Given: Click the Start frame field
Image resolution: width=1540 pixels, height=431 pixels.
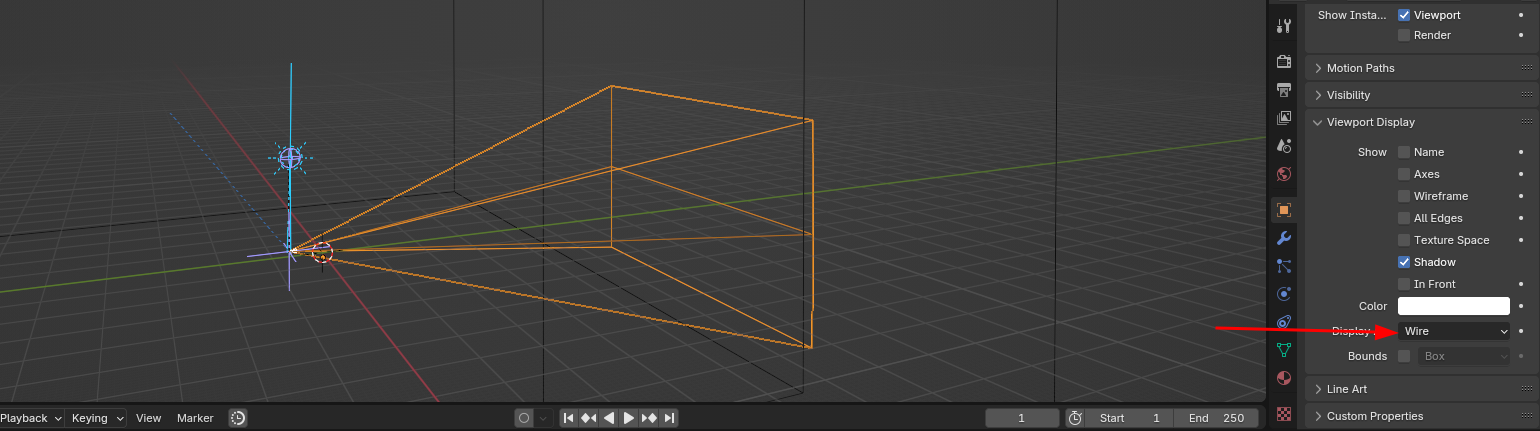Looking at the screenshot, I should [1130, 418].
